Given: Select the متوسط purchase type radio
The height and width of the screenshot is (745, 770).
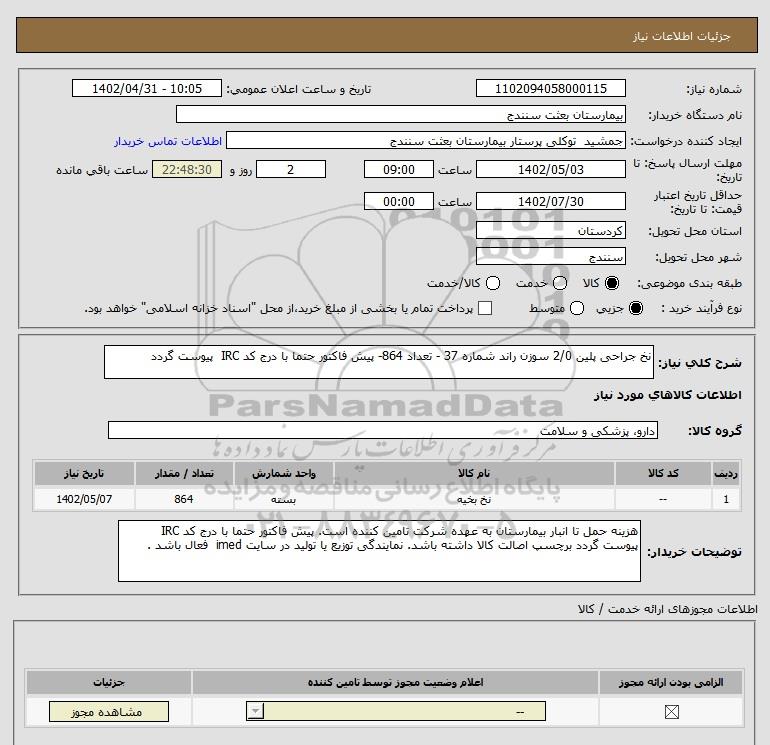Looking at the screenshot, I should click(577, 308).
